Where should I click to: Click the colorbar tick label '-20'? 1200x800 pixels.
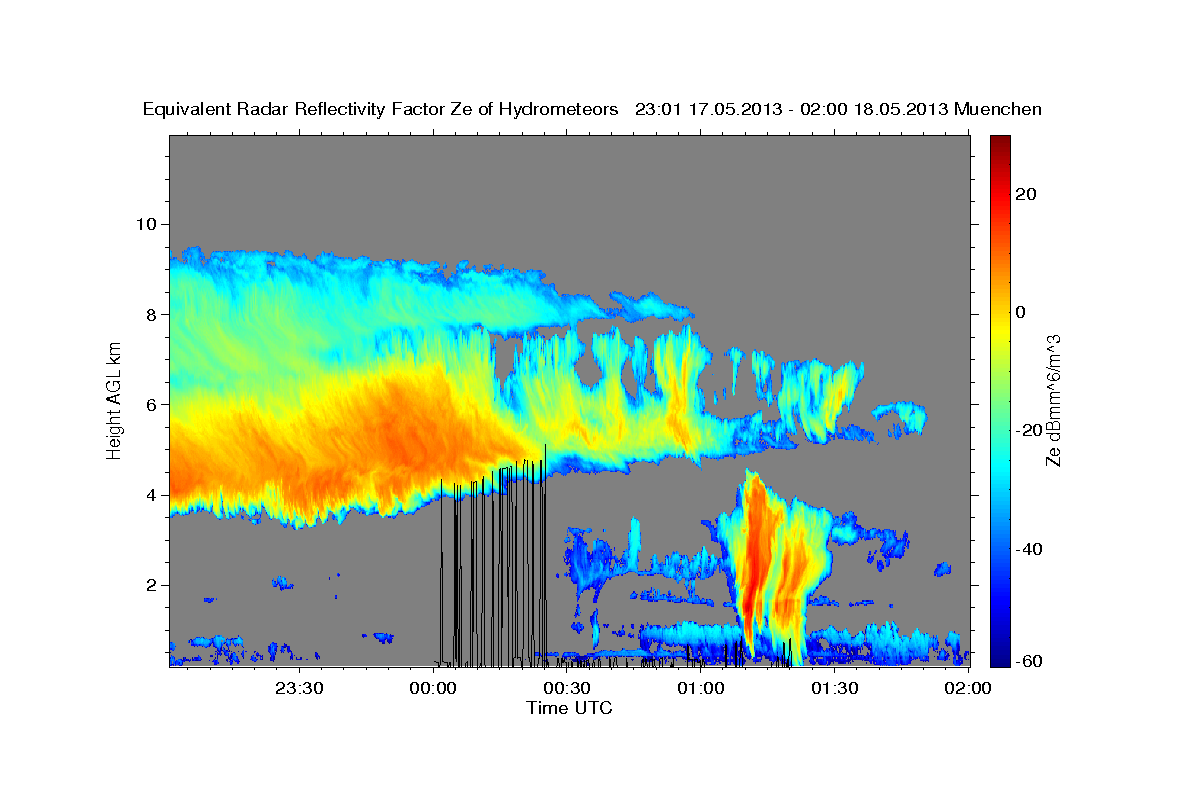[1027, 430]
